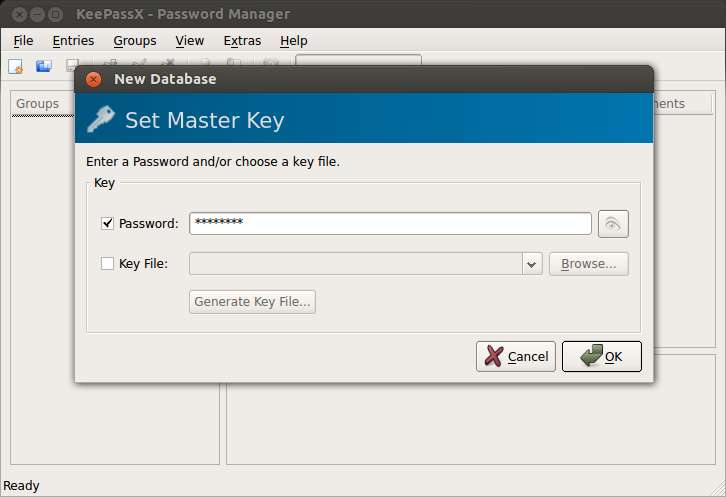Open the File menu
The width and height of the screenshot is (726, 497).
click(x=23, y=41)
